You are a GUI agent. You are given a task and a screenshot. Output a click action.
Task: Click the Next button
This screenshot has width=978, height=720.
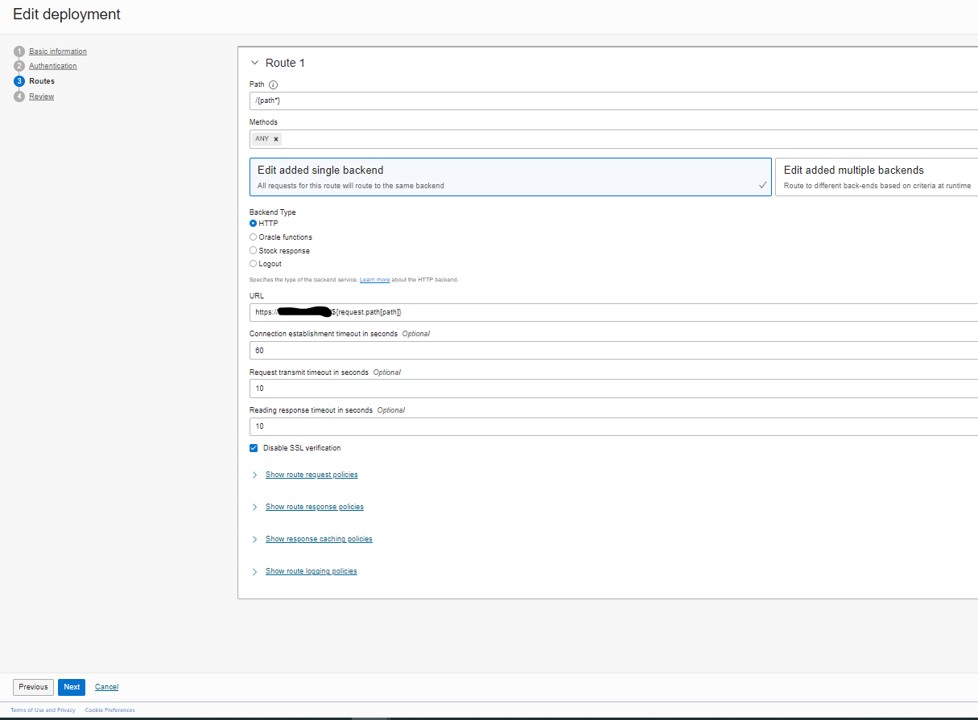71,687
